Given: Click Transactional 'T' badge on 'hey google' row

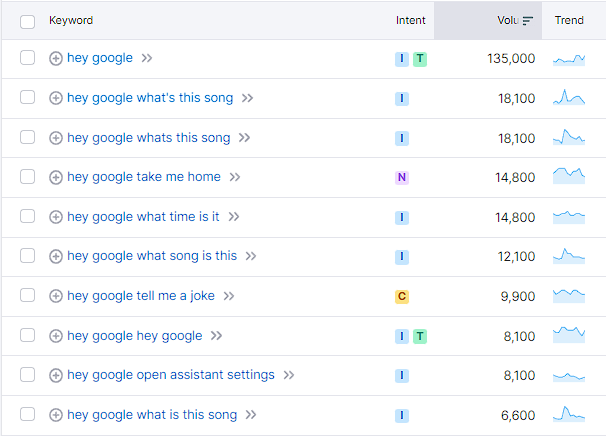Looking at the screenshot, I should click(420, 59).
